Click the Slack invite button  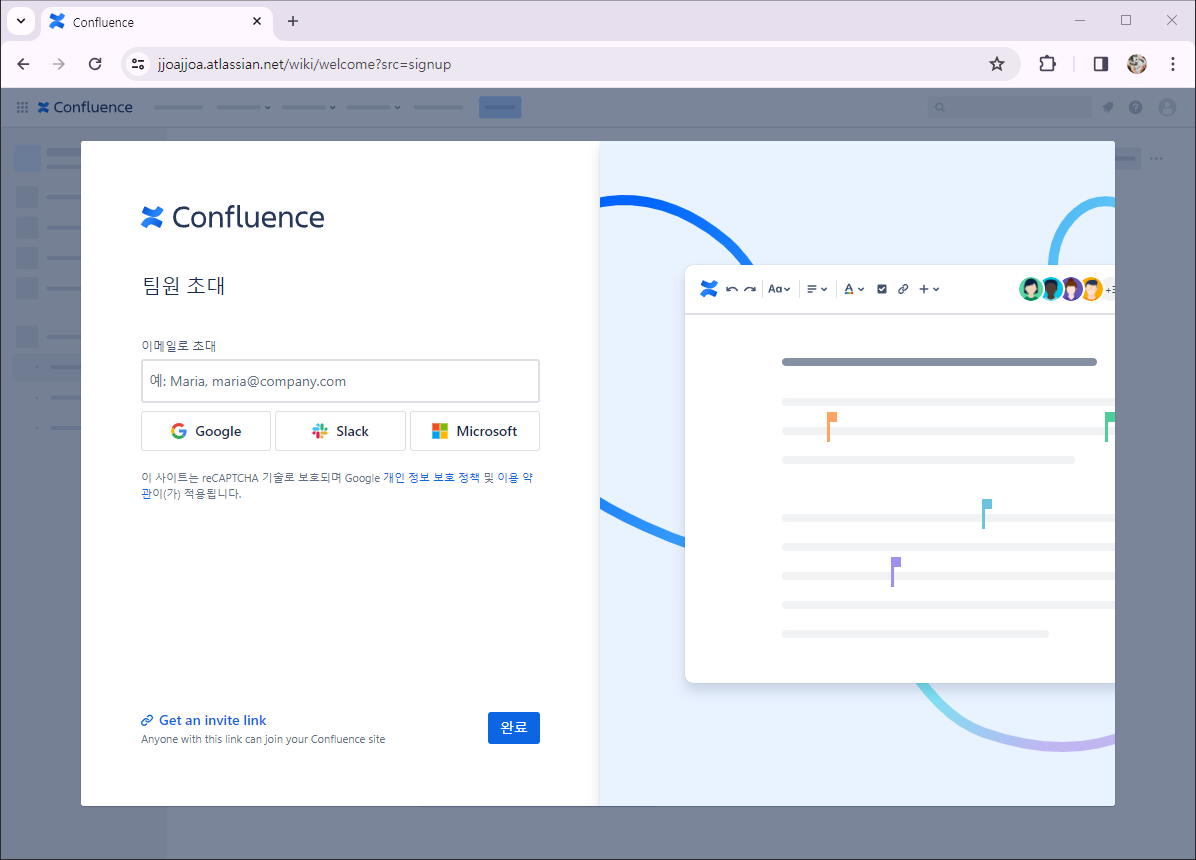[340, 431]
